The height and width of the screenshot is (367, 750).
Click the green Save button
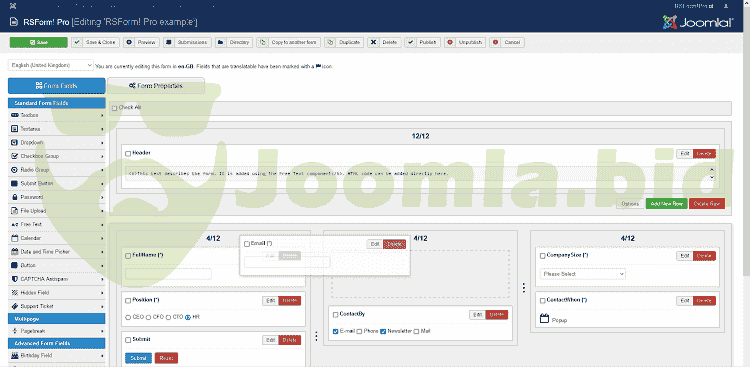(x=39, y=42)
